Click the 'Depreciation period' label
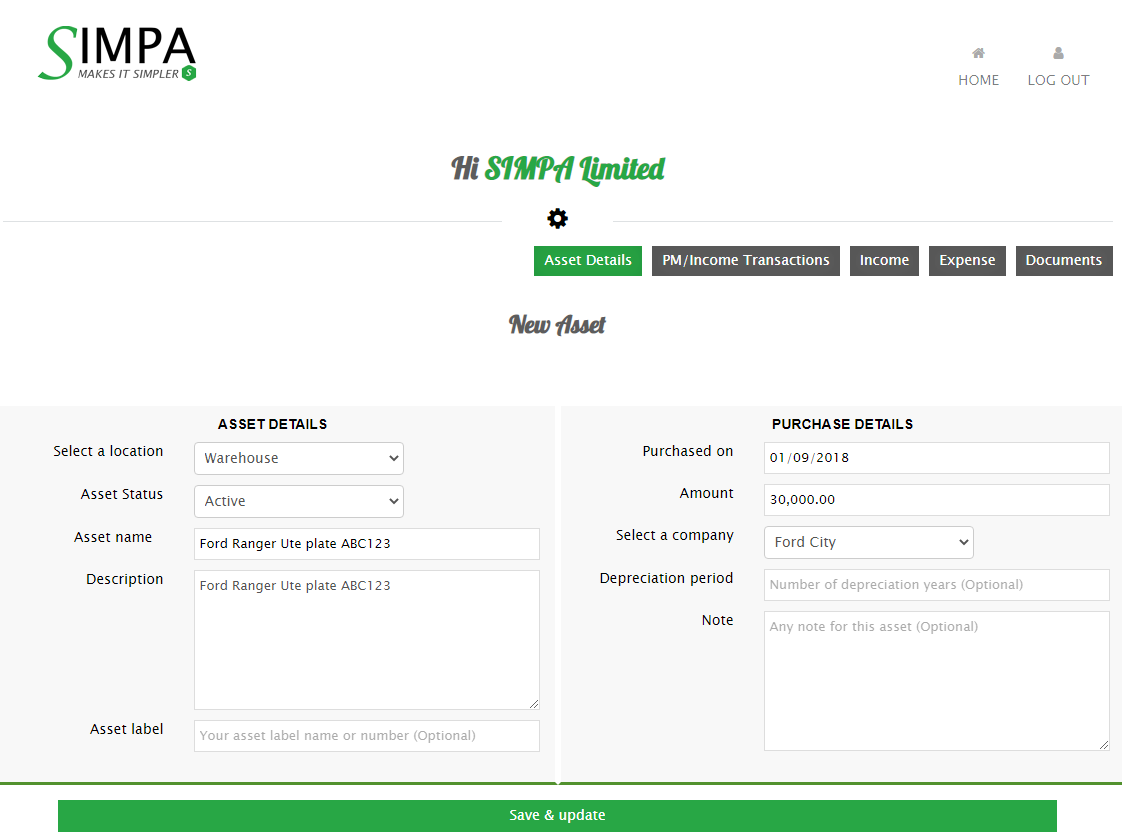 pos(666,578)
